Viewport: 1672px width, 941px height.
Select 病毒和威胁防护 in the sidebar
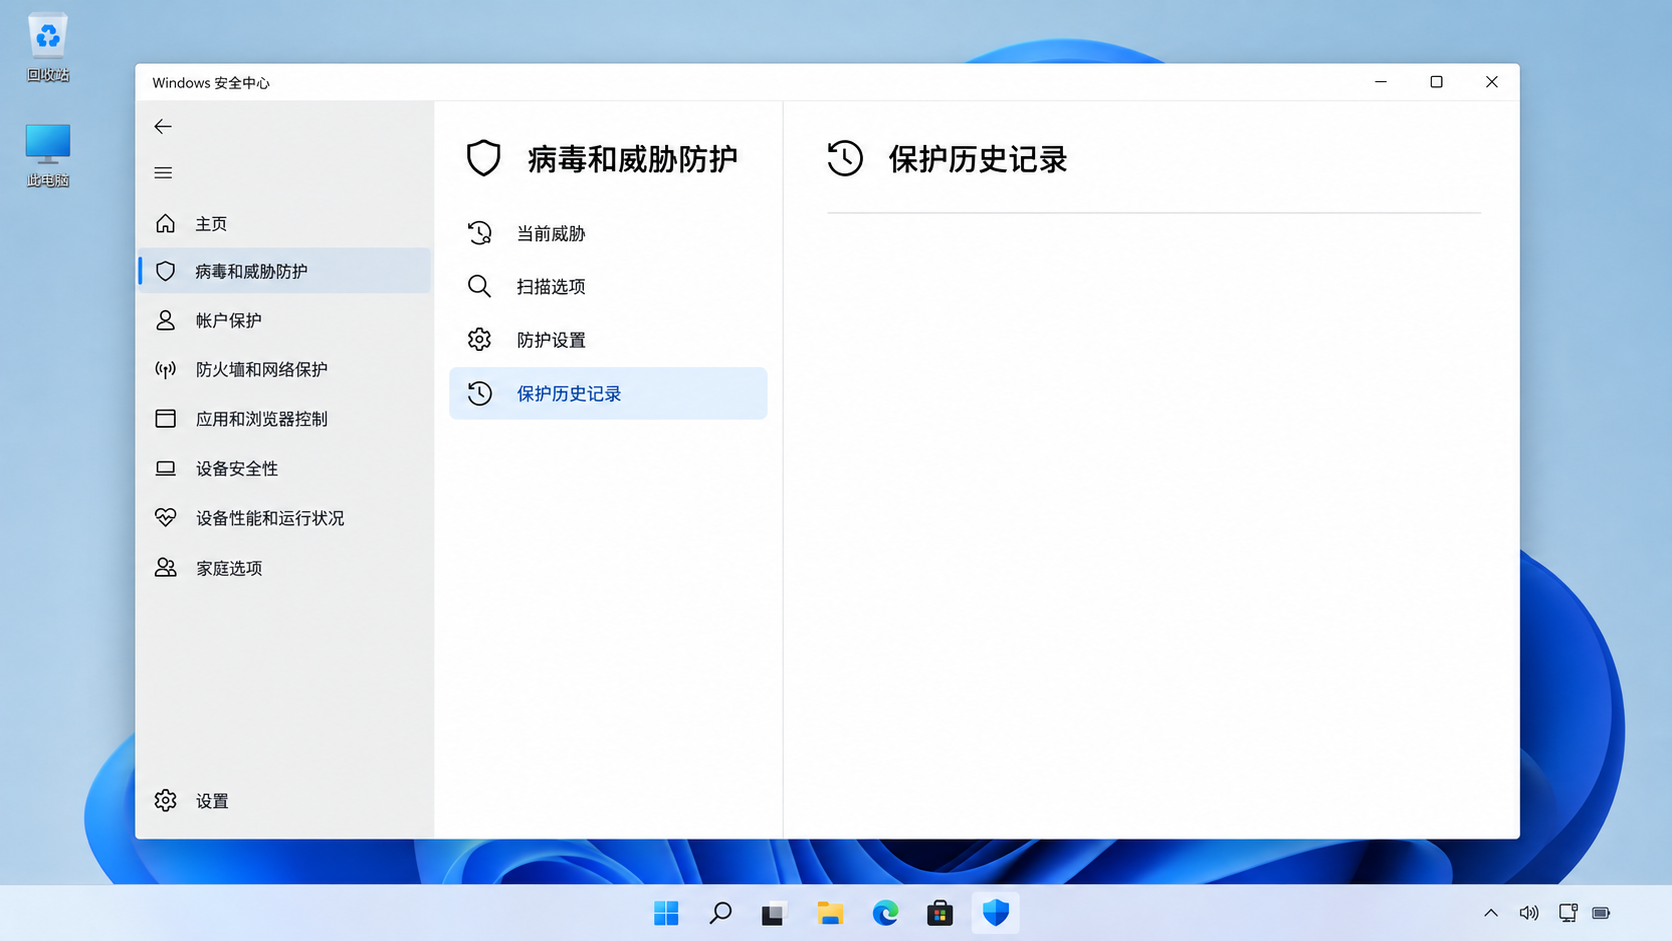click(285, 271)
